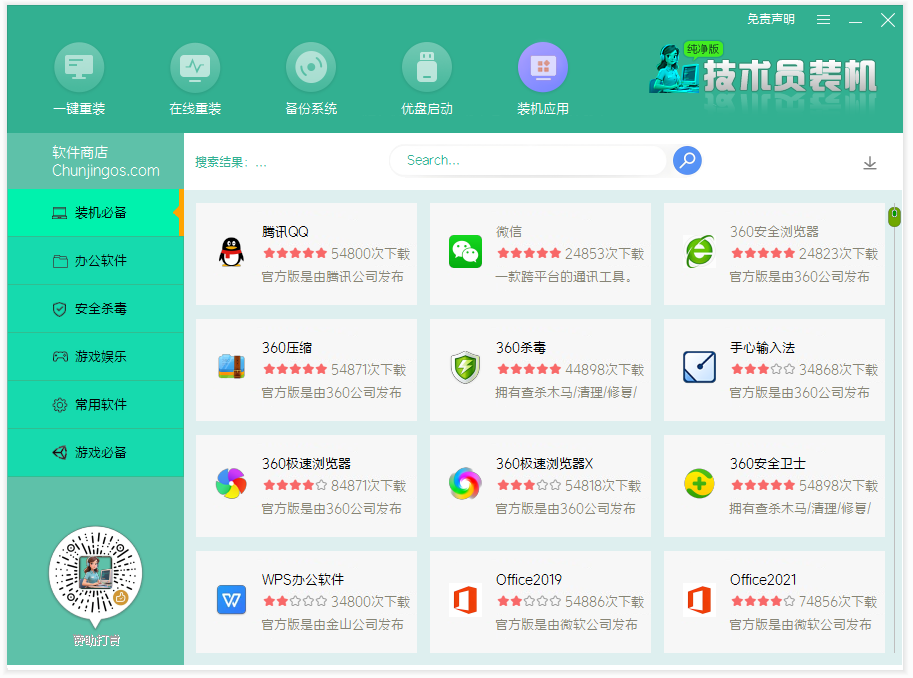This screenshot has width=913, height=678.
Task: Click the 360安全浏览器 title text
Action: [774, 232]
